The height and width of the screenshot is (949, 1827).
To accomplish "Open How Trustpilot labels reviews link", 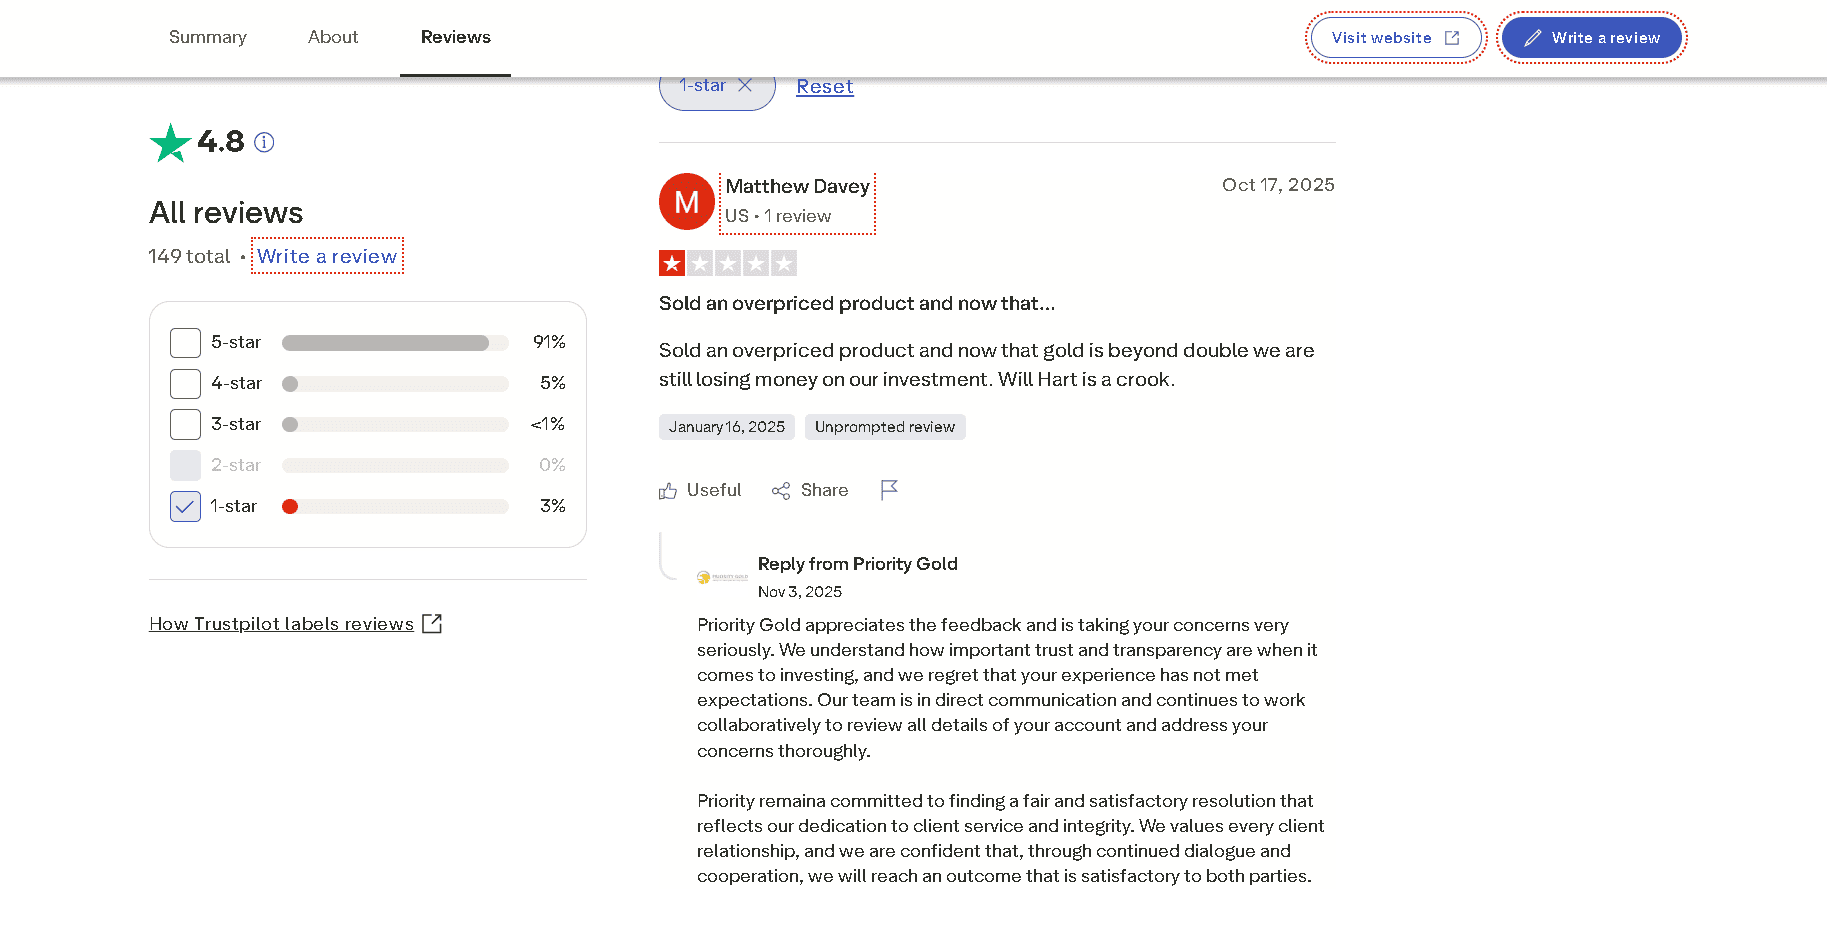I will (281, 624).
